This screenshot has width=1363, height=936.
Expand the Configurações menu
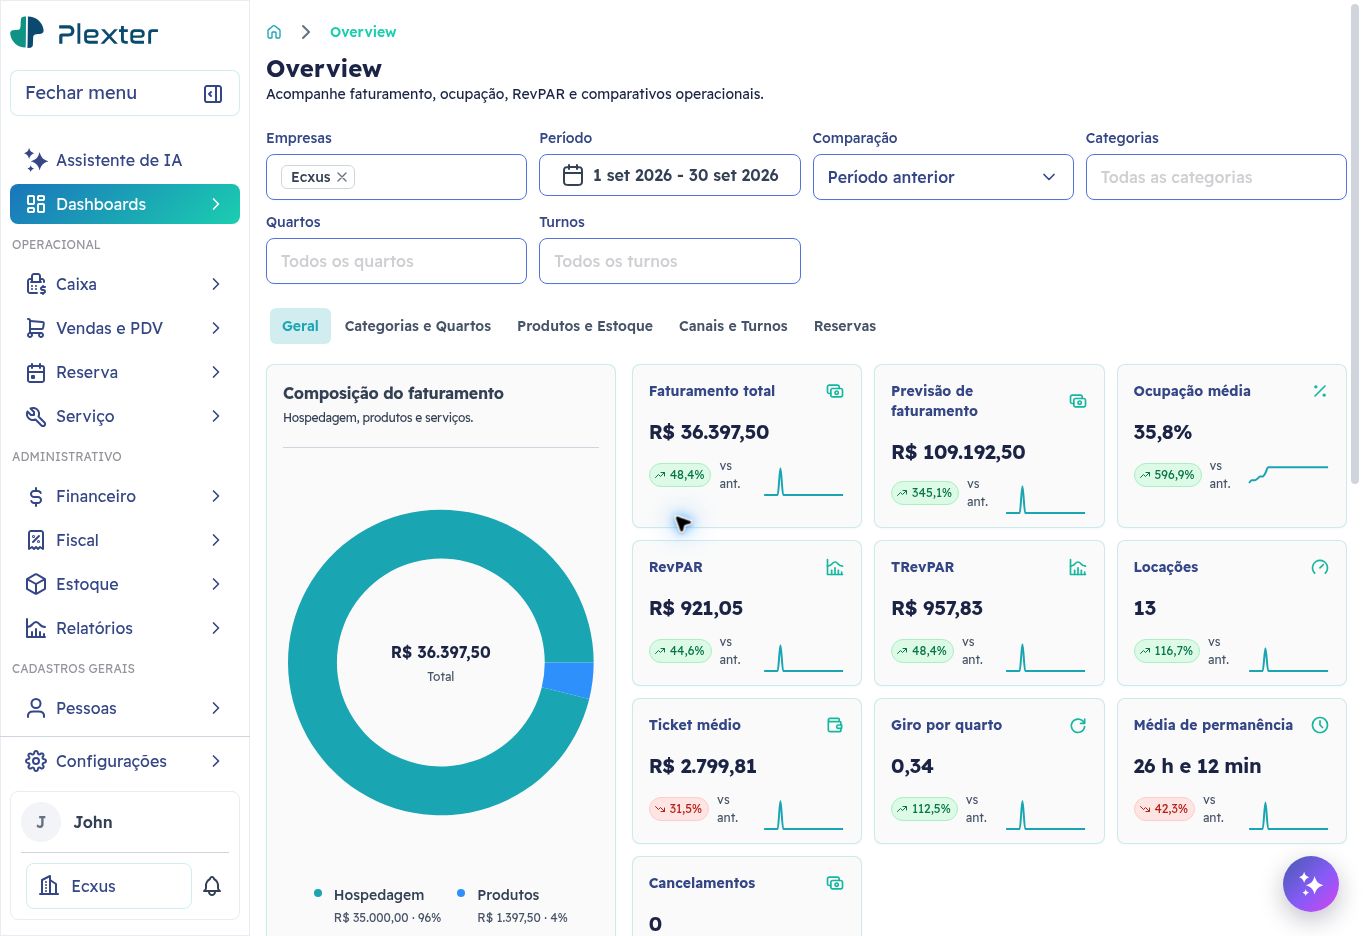125,761
